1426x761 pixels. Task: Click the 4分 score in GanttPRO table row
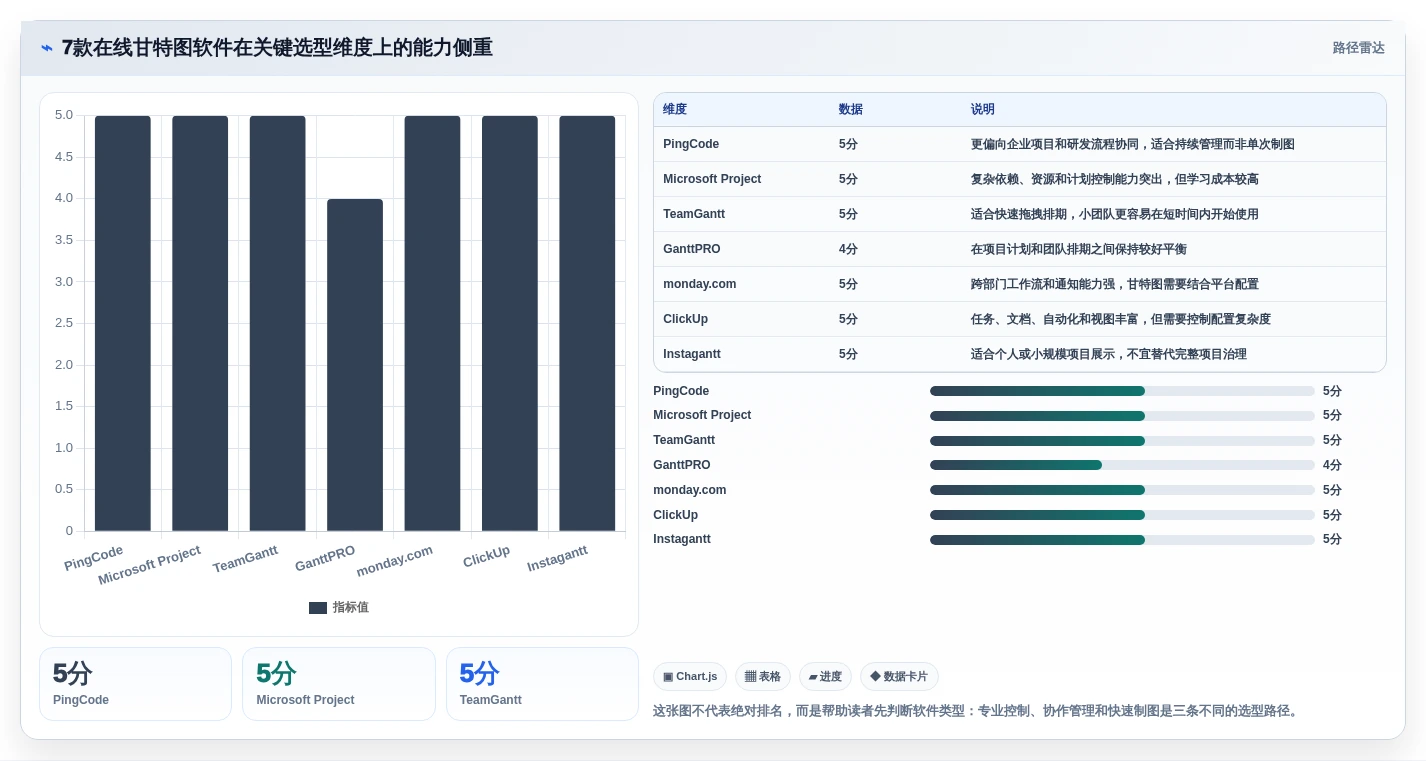point(848,249)
